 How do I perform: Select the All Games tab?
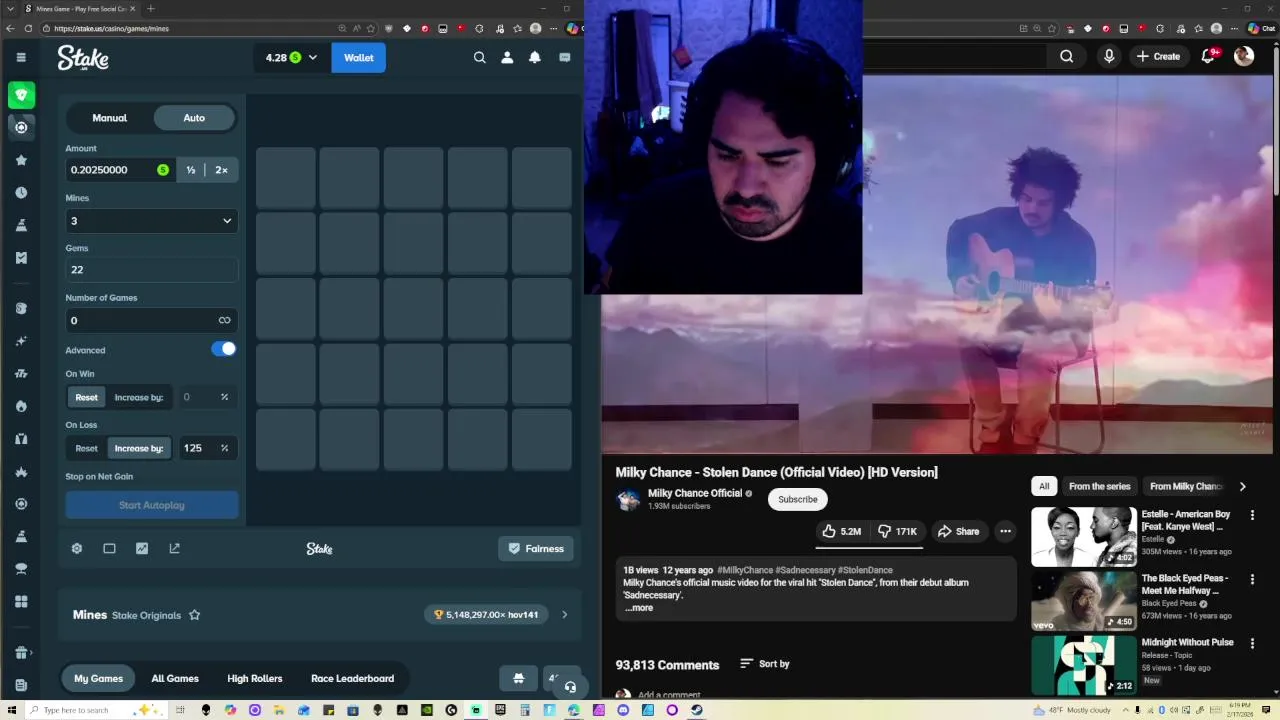pyautogui.click(x=175, y=678)
